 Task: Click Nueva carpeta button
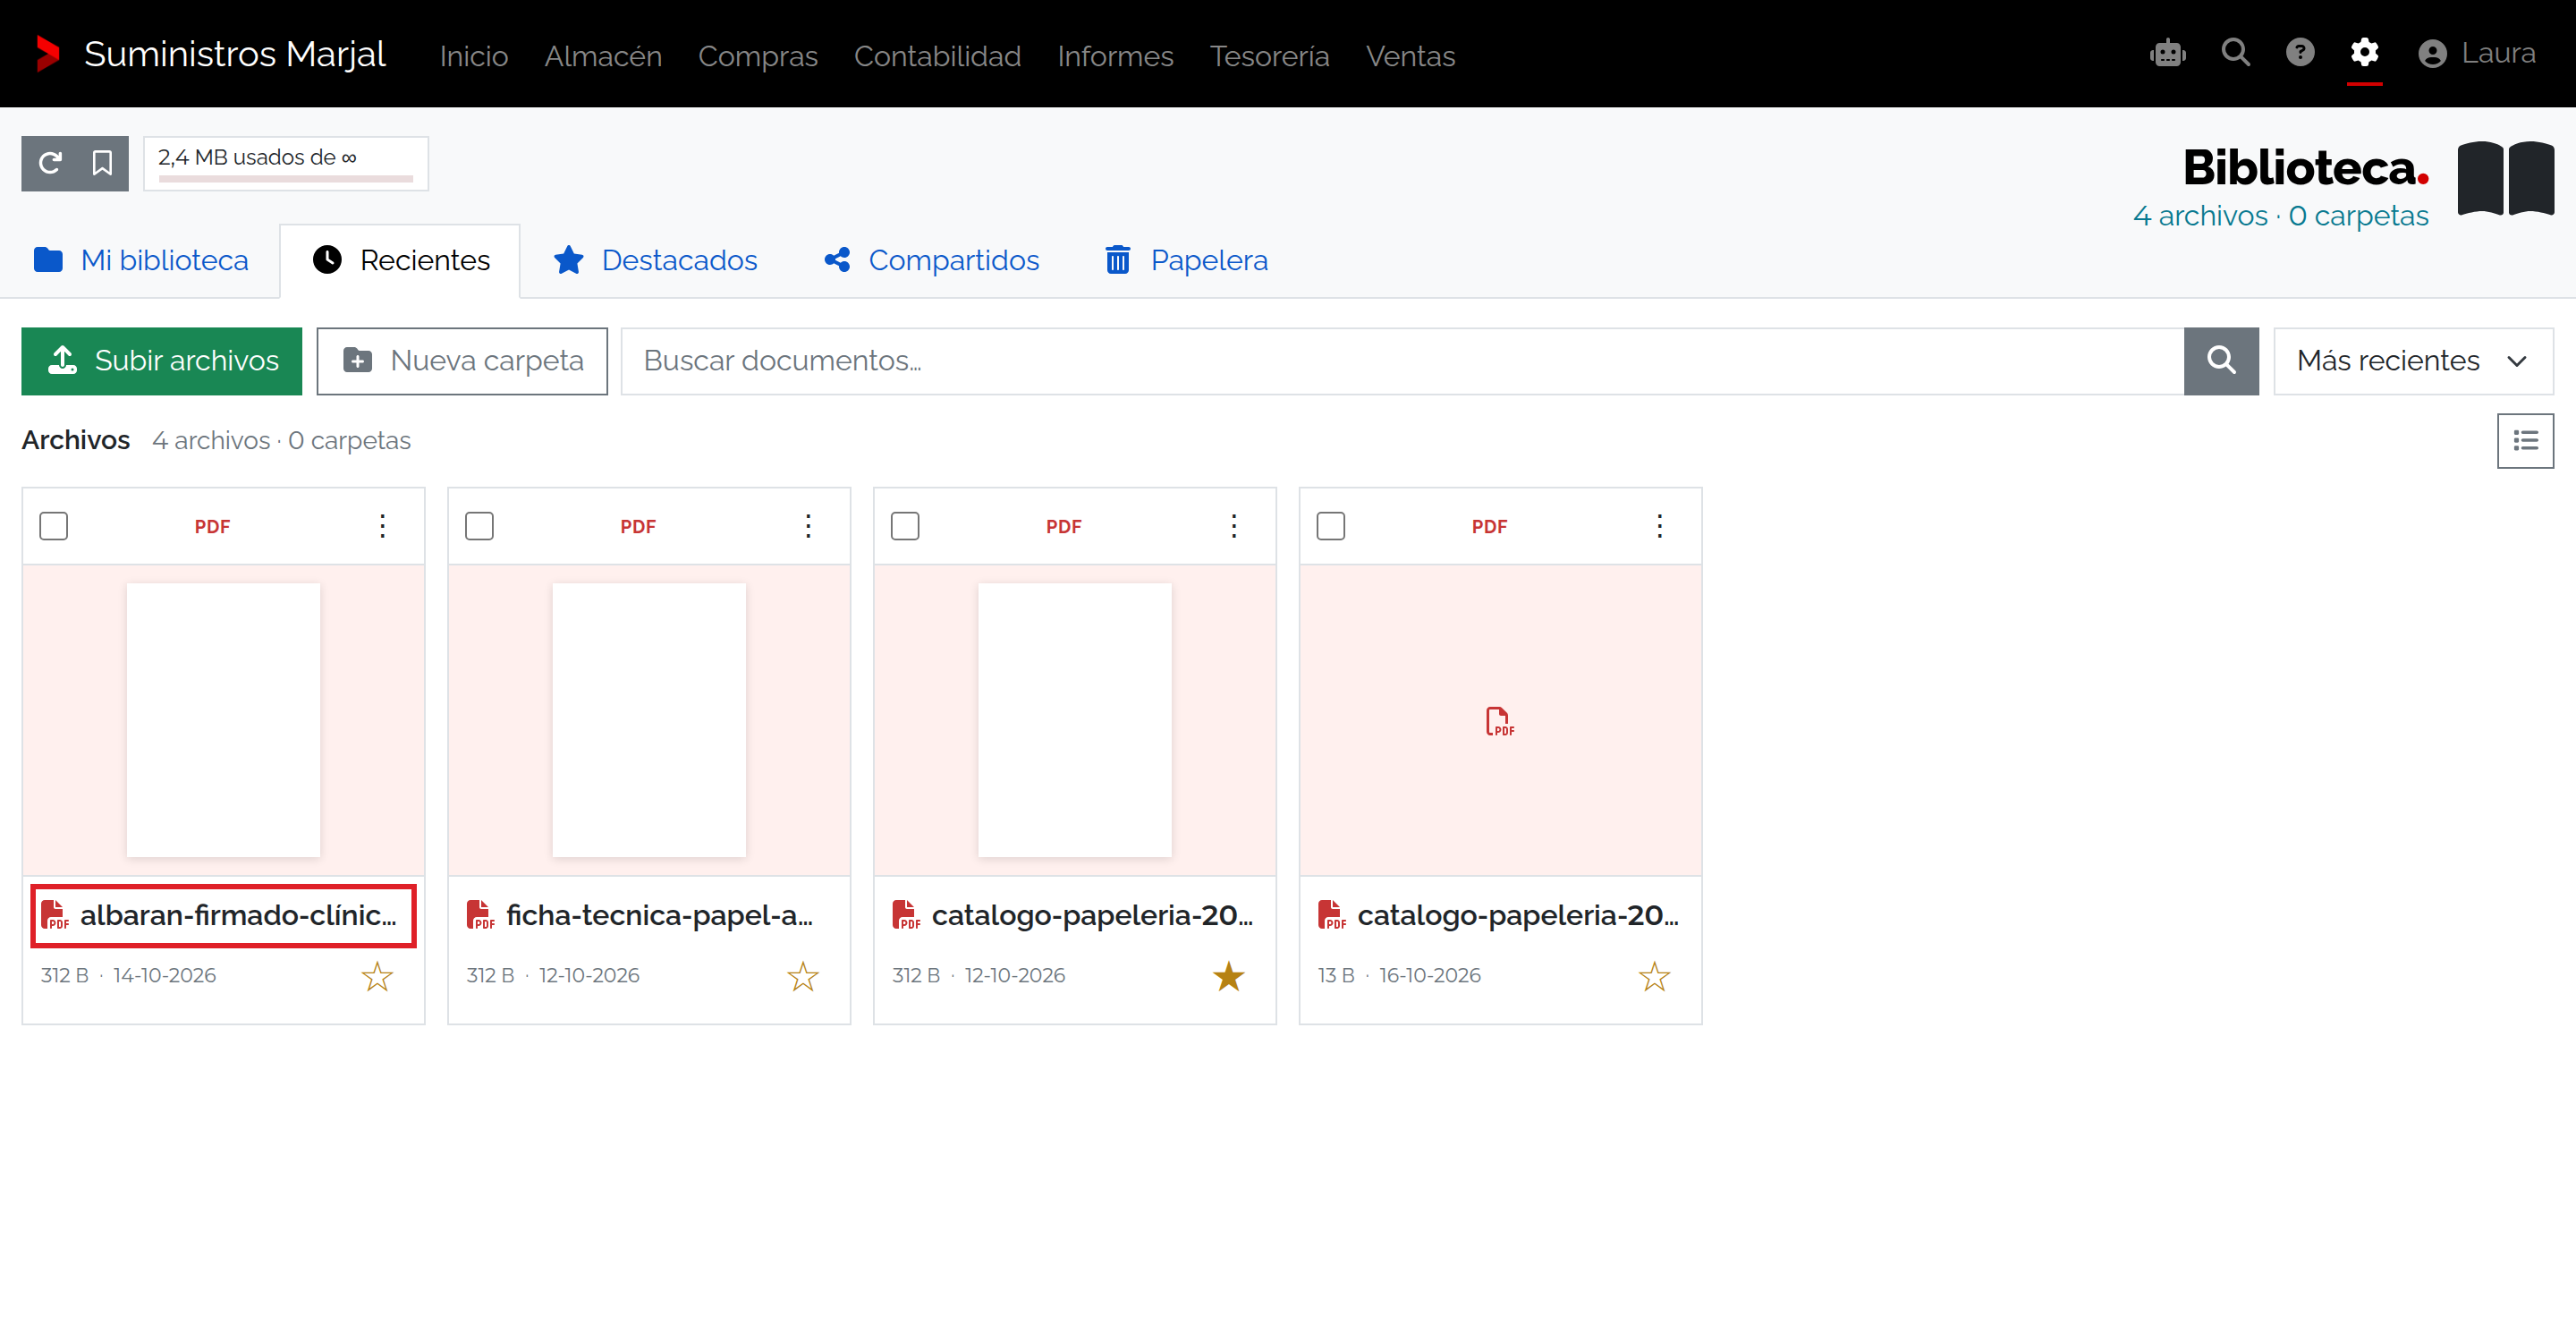click(462, 361)
